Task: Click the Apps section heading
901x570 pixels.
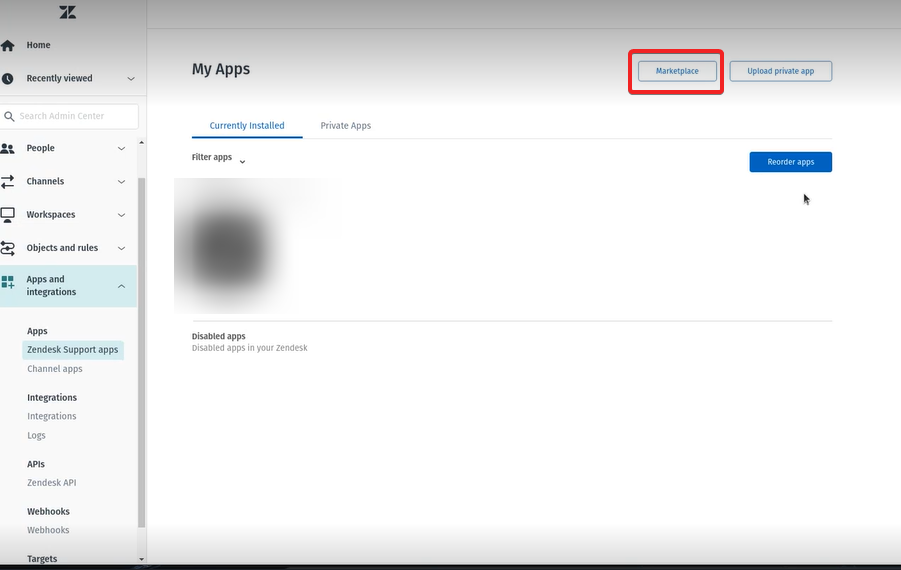Action: click(37, 332)
